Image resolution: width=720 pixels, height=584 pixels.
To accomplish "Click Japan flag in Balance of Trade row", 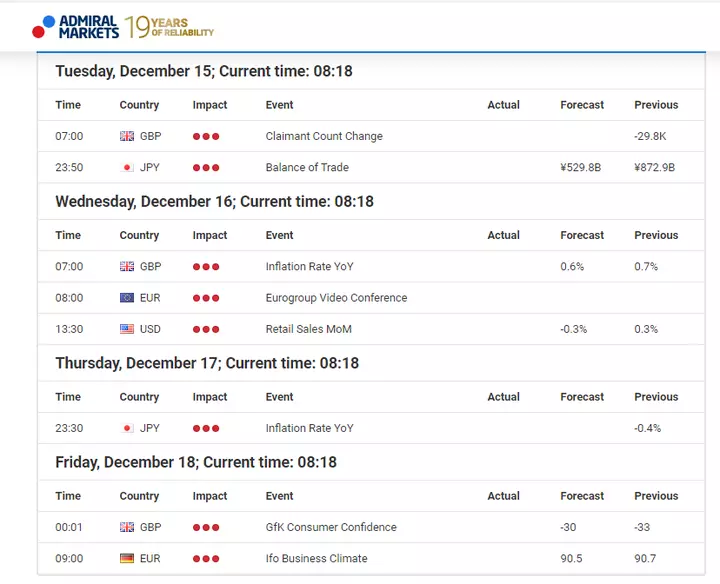I will (127, 168).
